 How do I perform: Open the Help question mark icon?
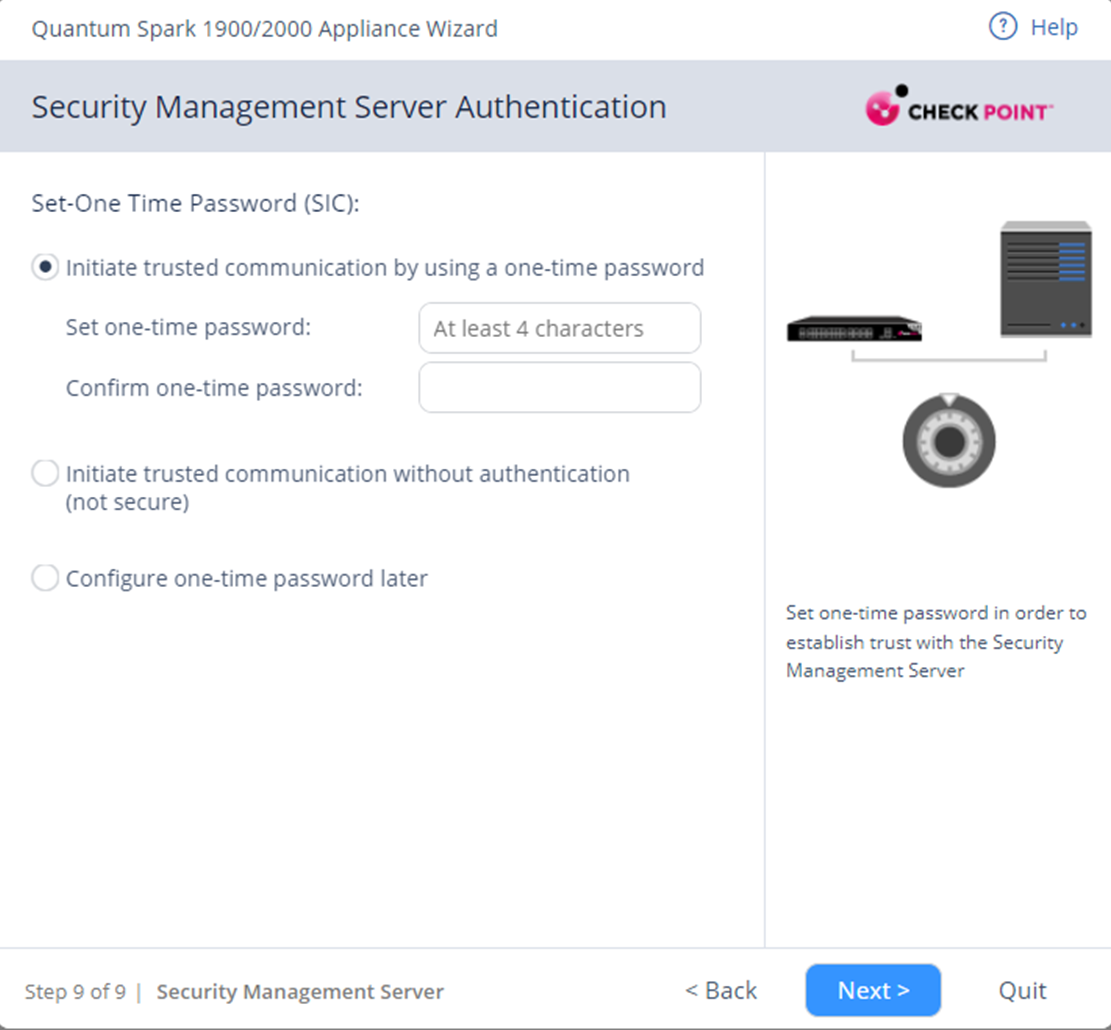pos(1003,27)
